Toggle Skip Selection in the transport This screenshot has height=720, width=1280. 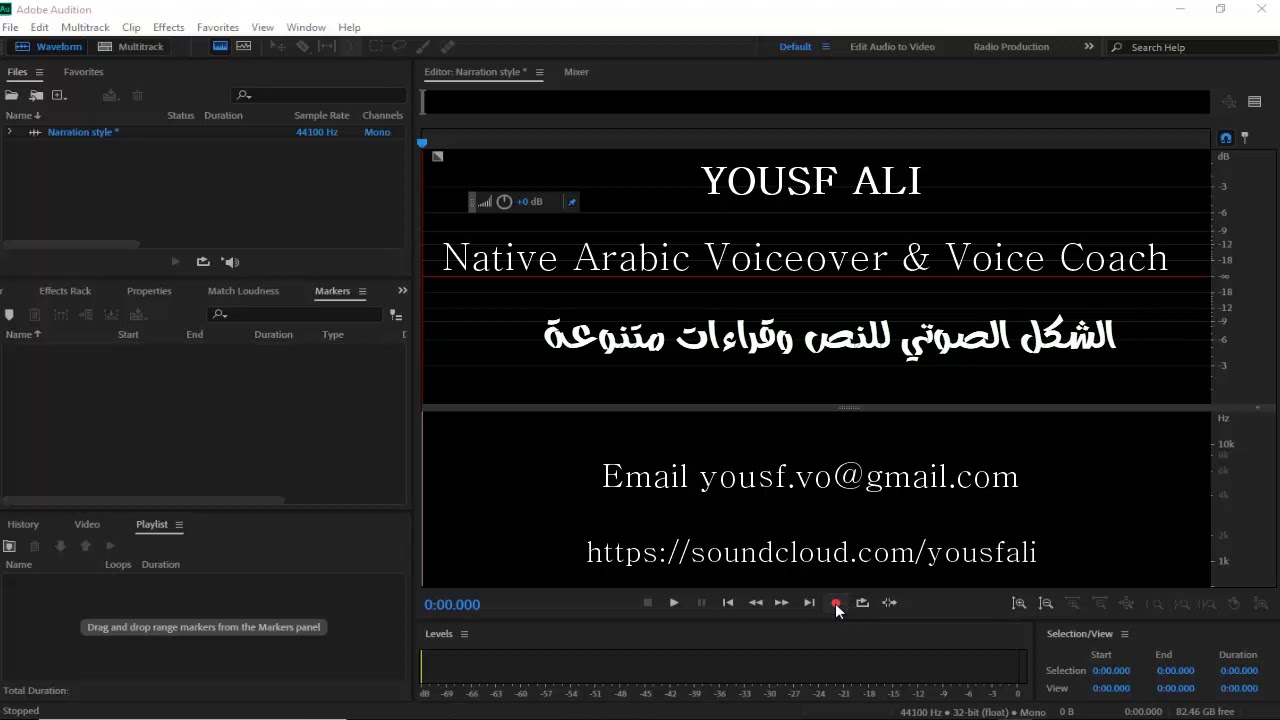pyautogui.click(x=889, y=603)
